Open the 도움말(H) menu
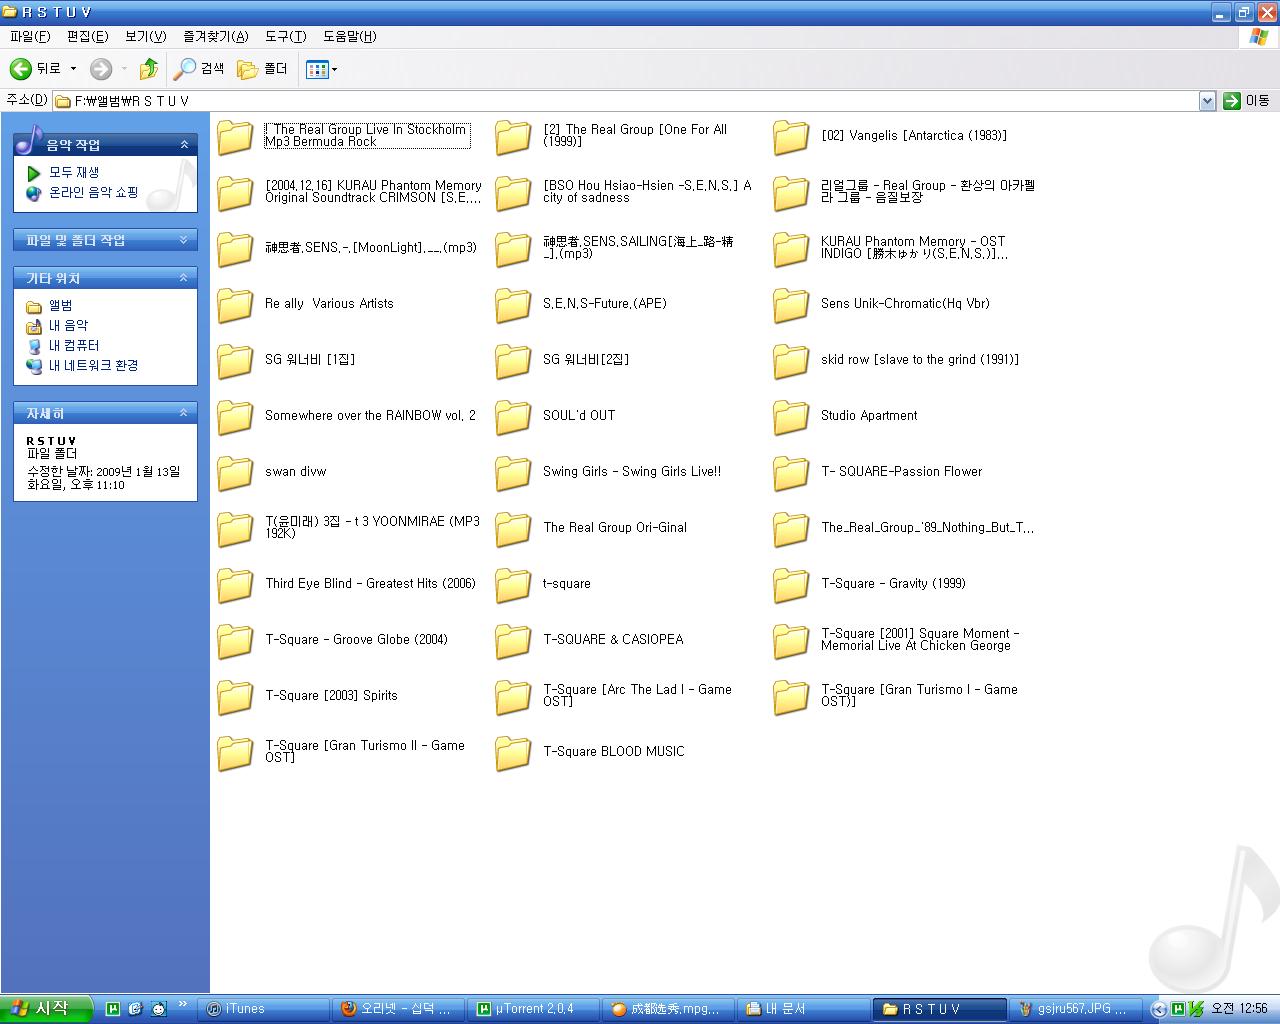 point(349,37)
